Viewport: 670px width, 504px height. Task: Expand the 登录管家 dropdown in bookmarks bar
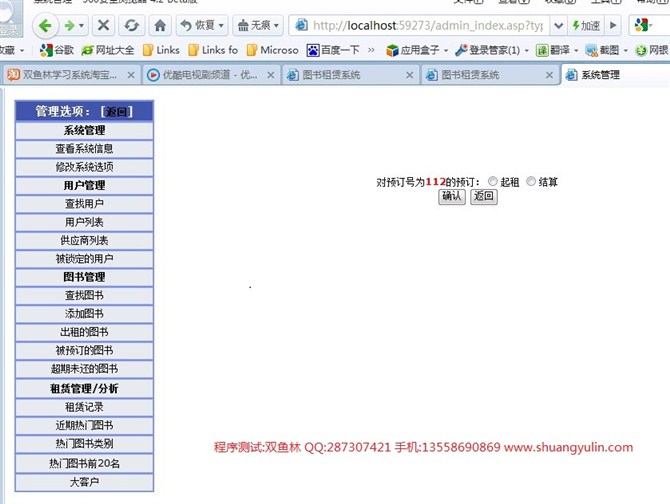click(x=526, y=49)
